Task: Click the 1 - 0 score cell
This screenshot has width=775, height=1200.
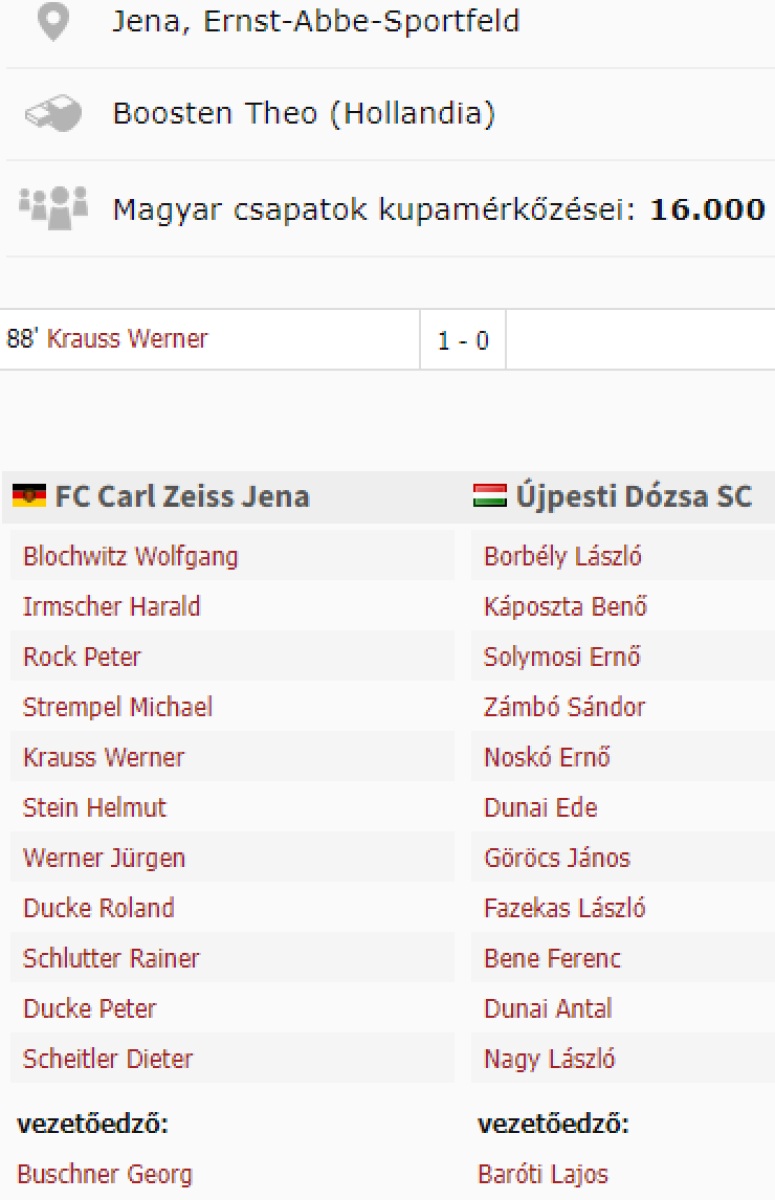Action: click(x=463, y=340)
